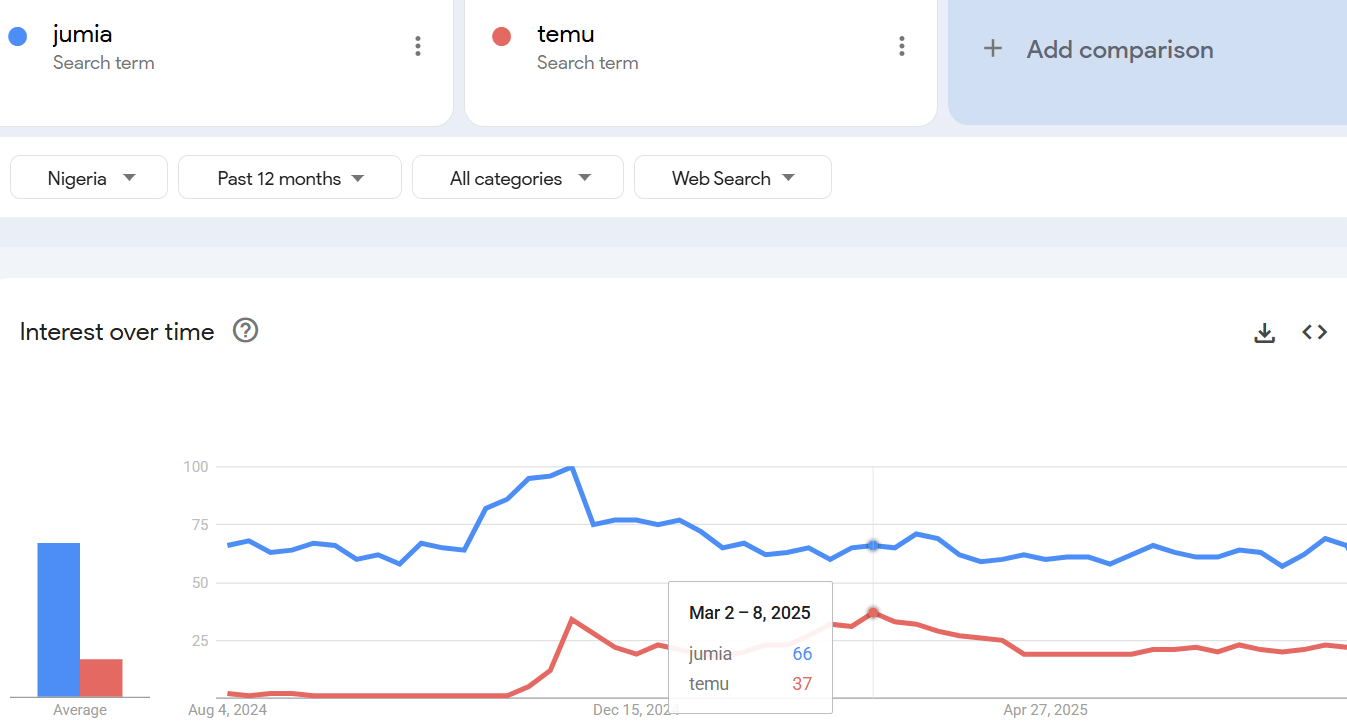This screenshot has height=728, width=1347.
Task: Click the red temu color dot
Action: [502, 36]
